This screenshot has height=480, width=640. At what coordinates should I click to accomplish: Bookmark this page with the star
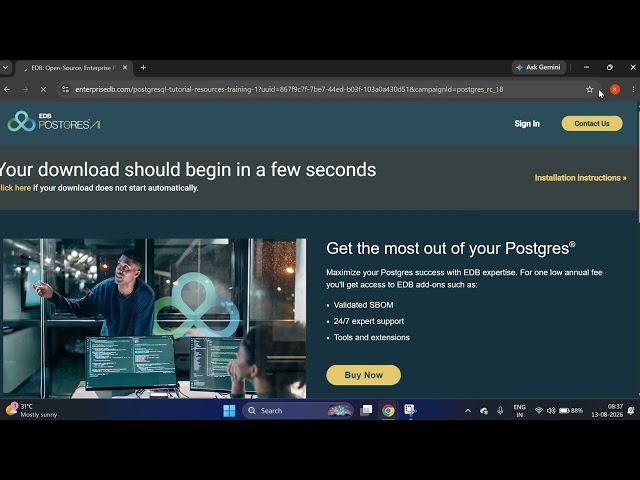pos(589,89)
